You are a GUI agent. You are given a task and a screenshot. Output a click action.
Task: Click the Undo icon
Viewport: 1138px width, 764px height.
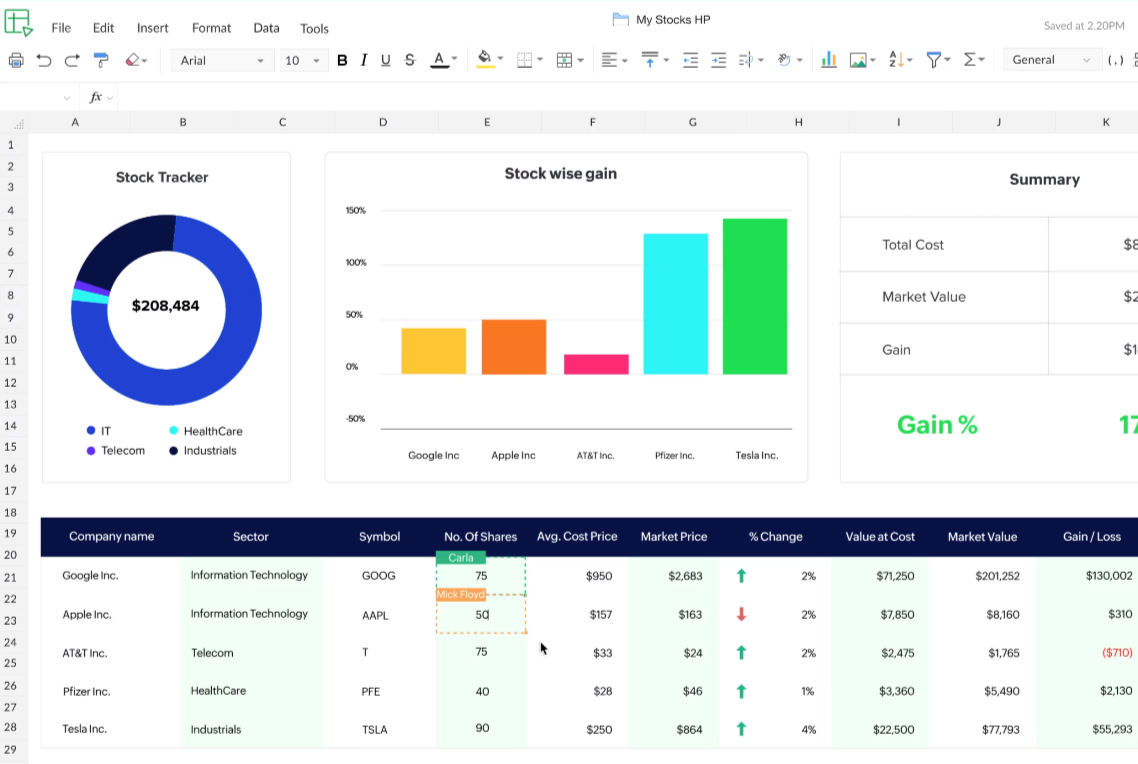coord(45,60)
